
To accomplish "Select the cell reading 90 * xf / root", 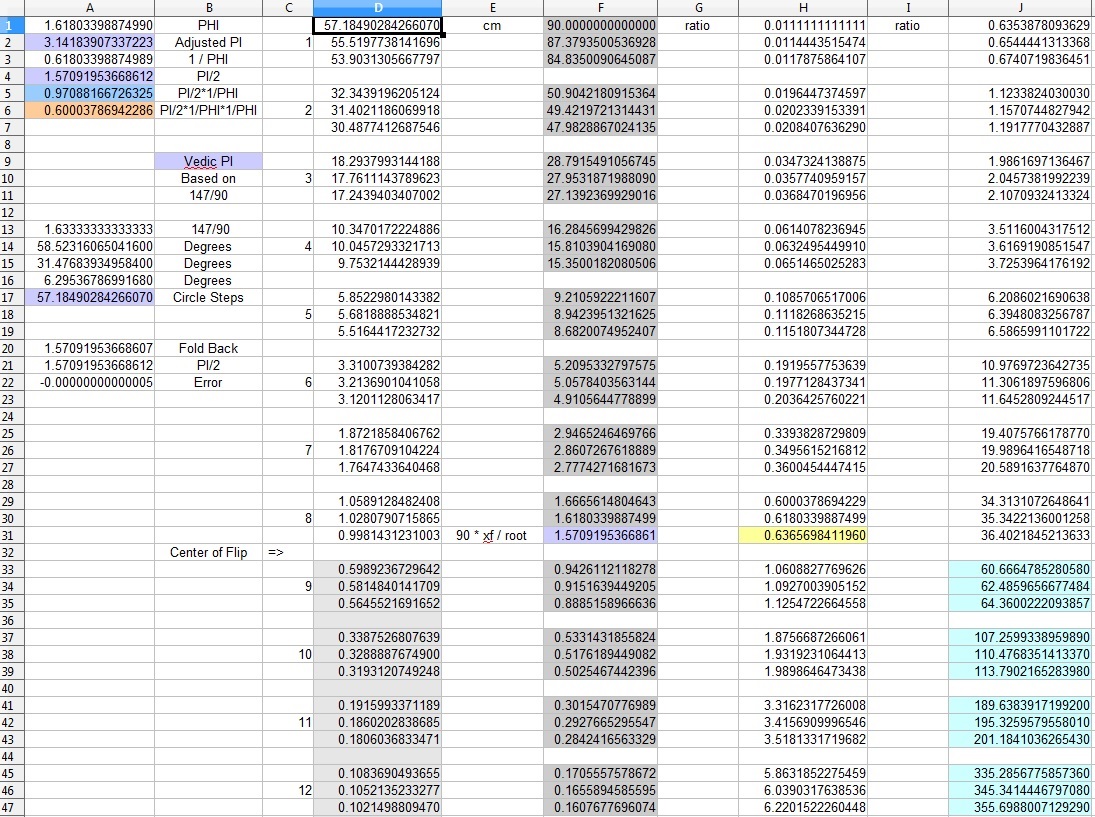I will [493, 535].
